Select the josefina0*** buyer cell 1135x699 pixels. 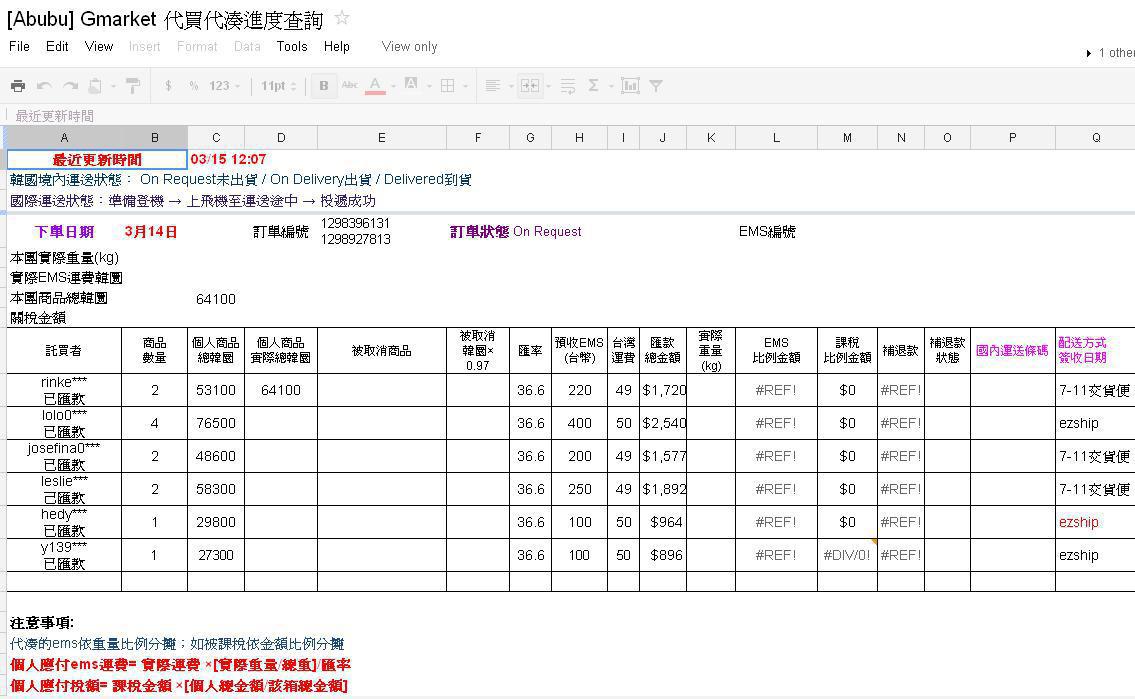(x=64, y=457)
